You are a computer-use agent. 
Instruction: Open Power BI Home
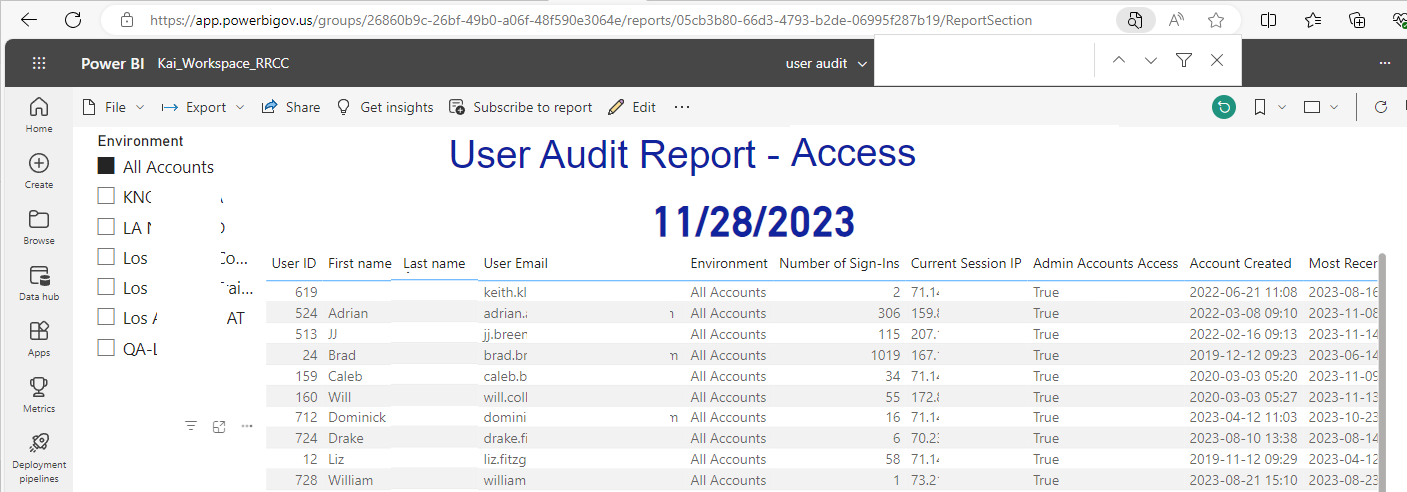[x=39, y=114]
